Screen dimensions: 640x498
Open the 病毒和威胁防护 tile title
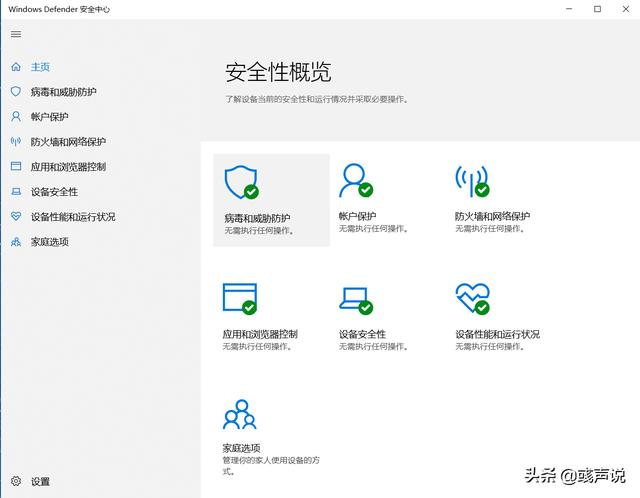click(257, 218)
